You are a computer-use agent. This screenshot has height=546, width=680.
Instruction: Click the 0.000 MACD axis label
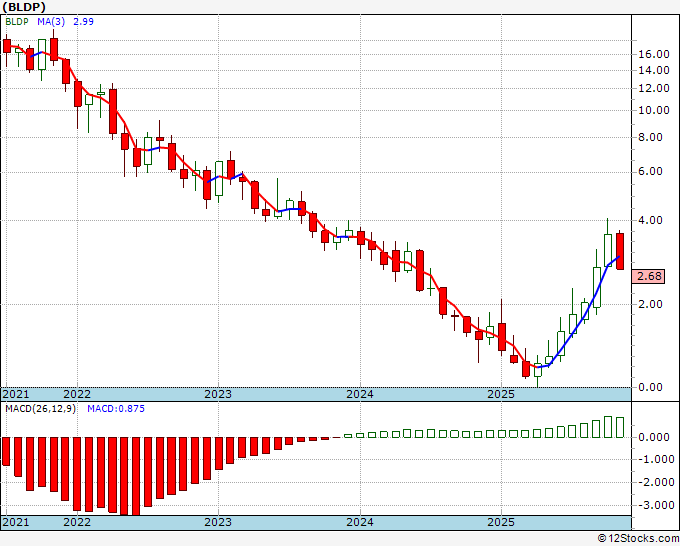(x=654, y=437)
